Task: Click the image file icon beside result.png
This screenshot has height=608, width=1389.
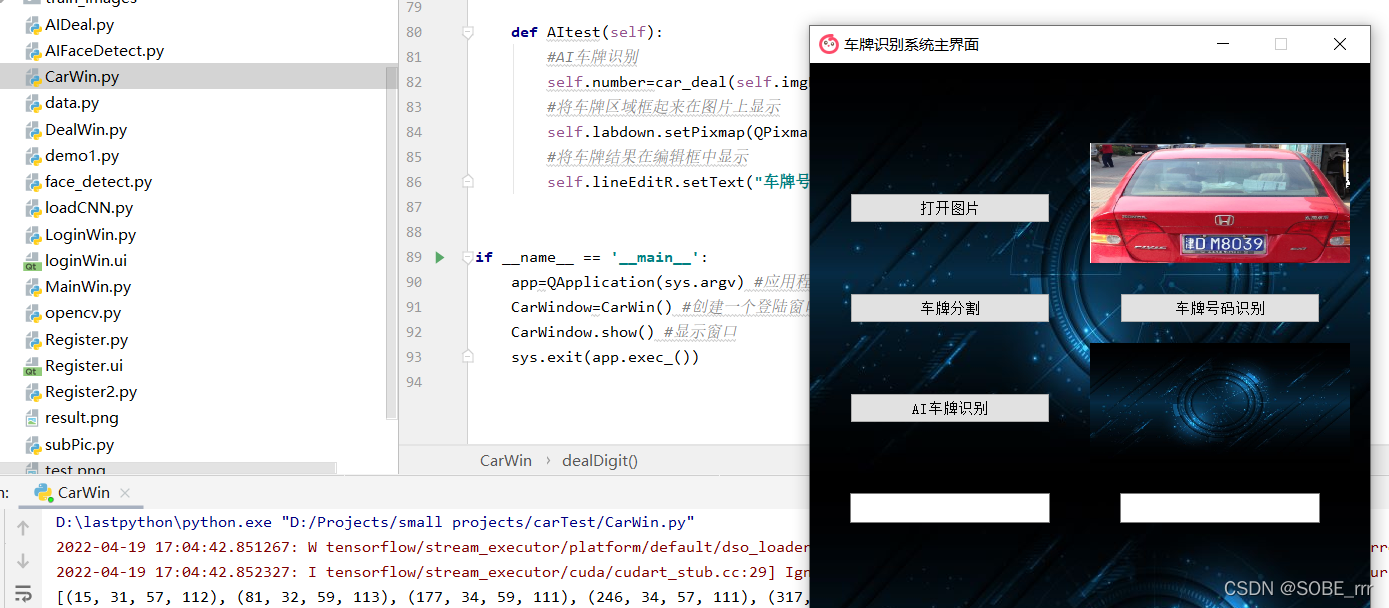Action: pos(32,418)
